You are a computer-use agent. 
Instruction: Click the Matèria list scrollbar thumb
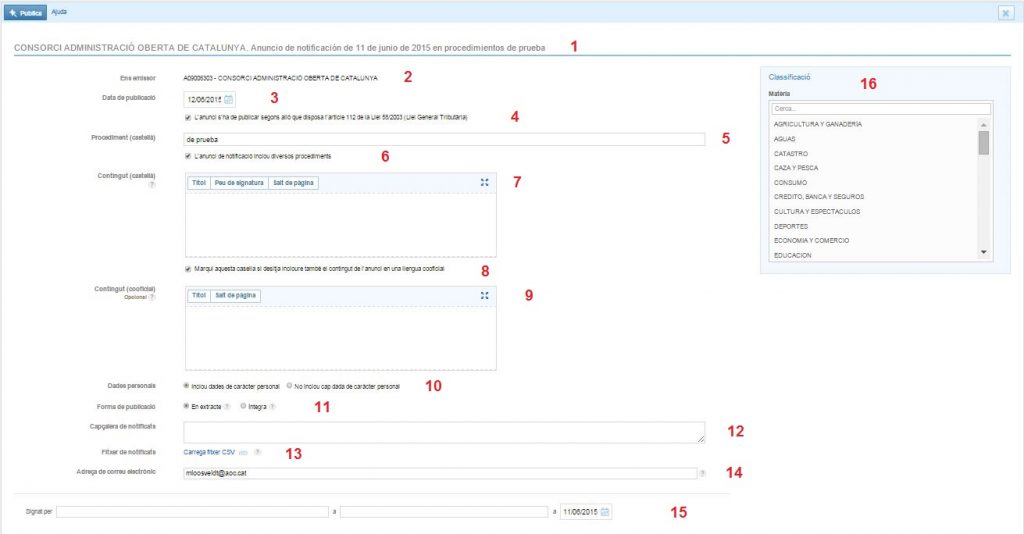984,142
